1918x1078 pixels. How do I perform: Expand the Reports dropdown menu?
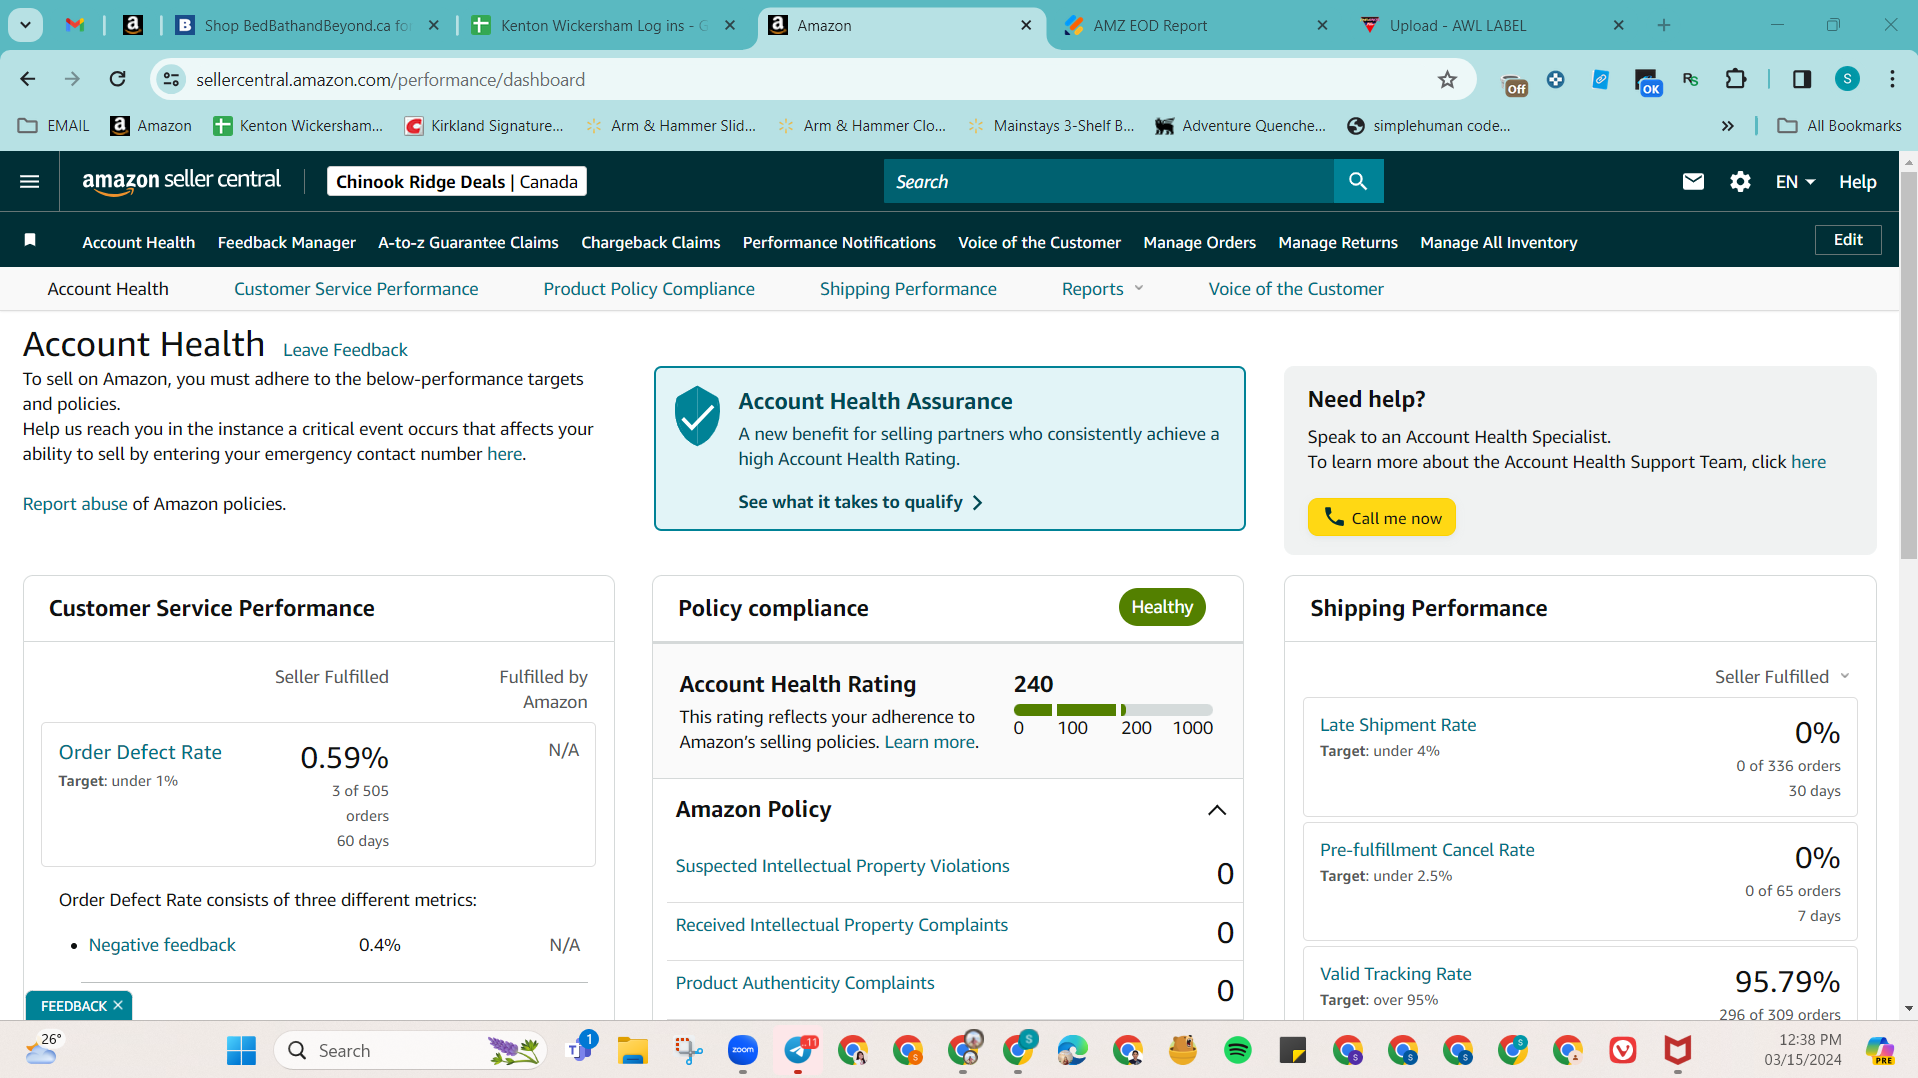(1102, 289)
